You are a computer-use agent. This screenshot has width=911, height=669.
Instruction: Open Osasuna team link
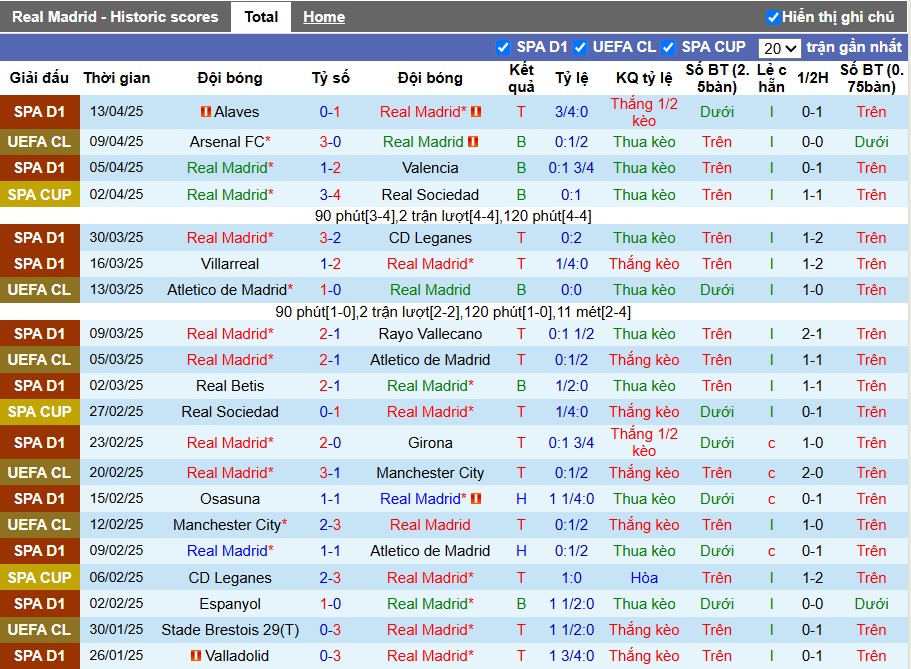tap(230, 499)
